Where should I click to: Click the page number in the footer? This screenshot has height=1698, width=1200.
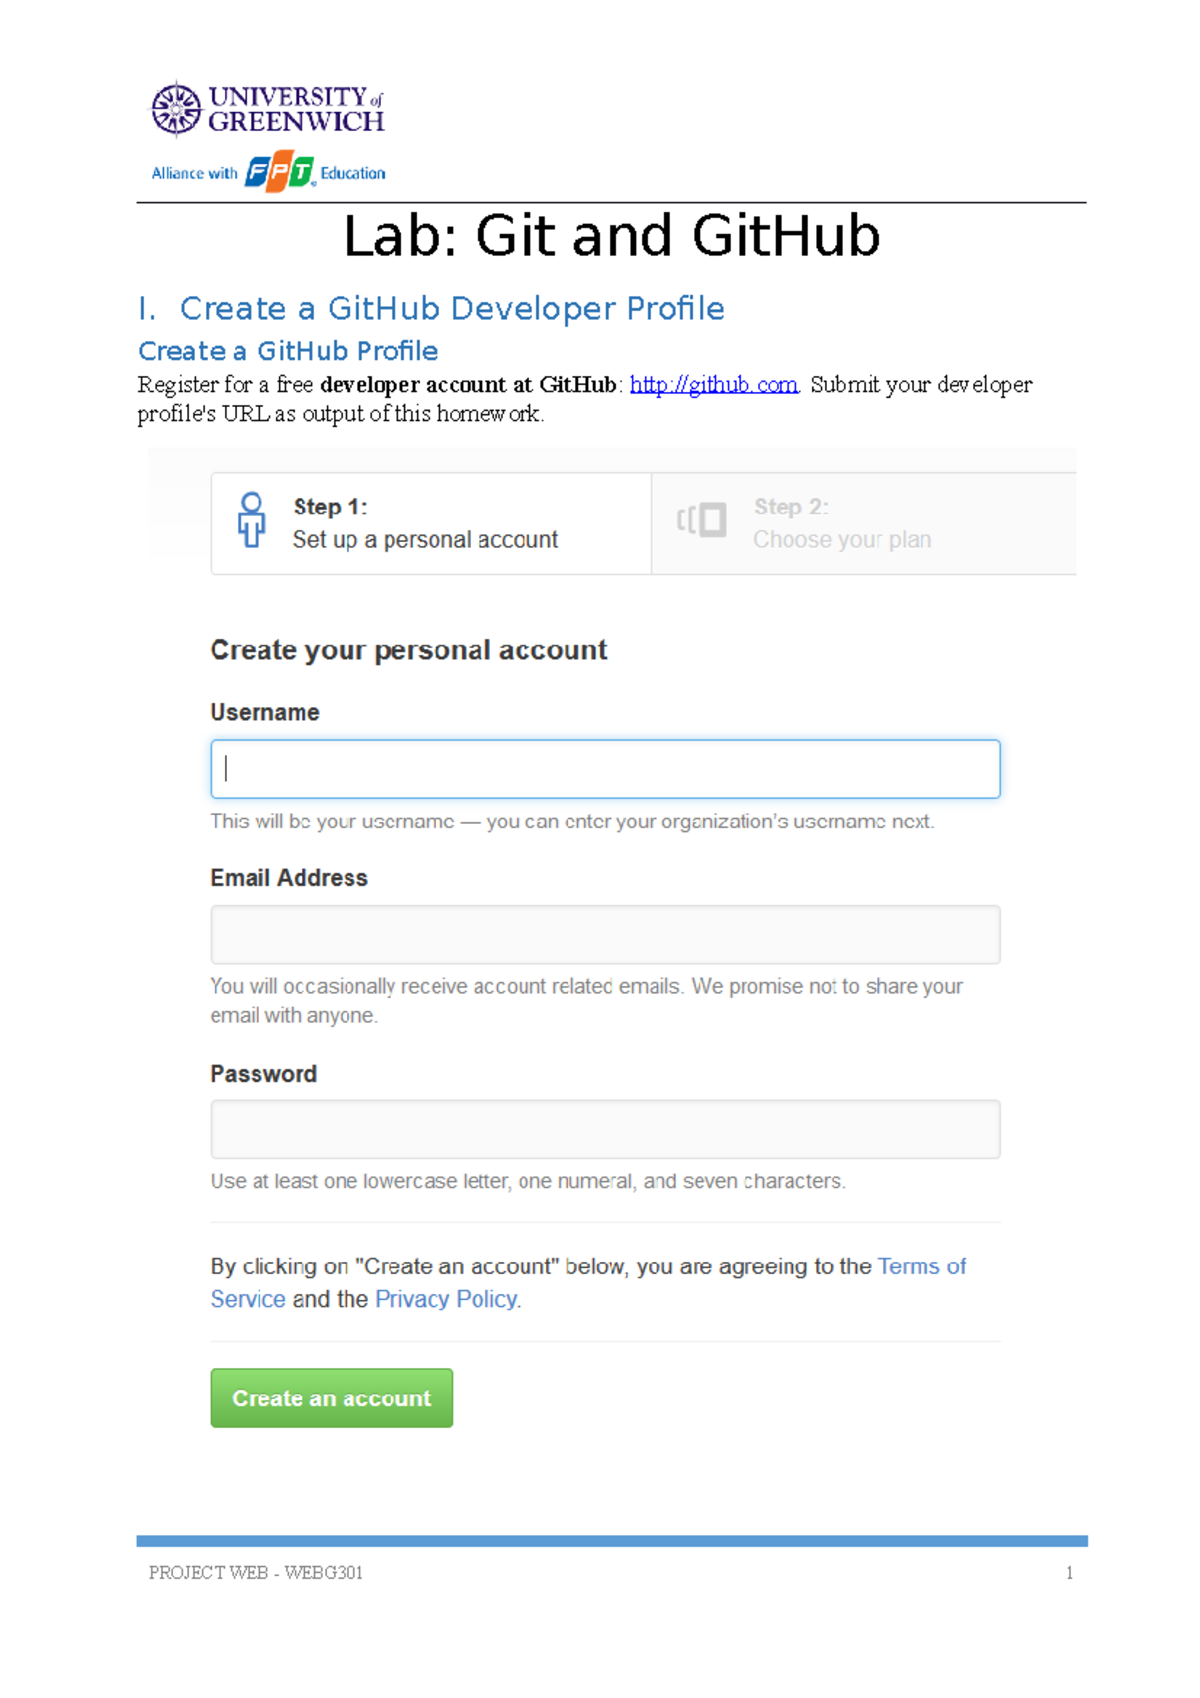pos(1069,1573)
